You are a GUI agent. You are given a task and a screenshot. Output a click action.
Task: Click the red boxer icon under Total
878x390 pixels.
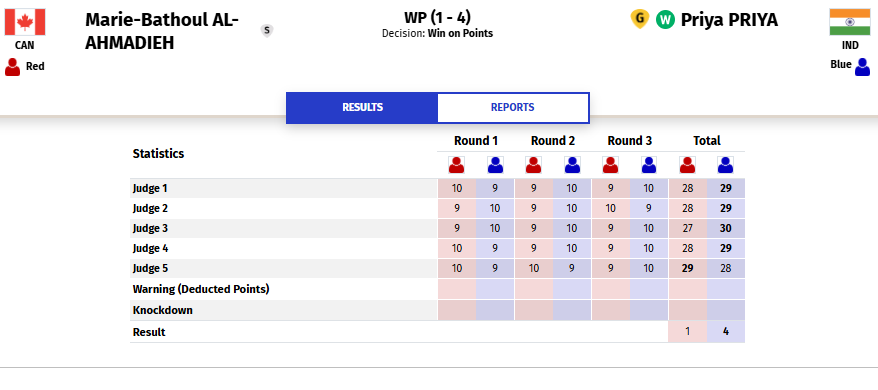point(687,165)
